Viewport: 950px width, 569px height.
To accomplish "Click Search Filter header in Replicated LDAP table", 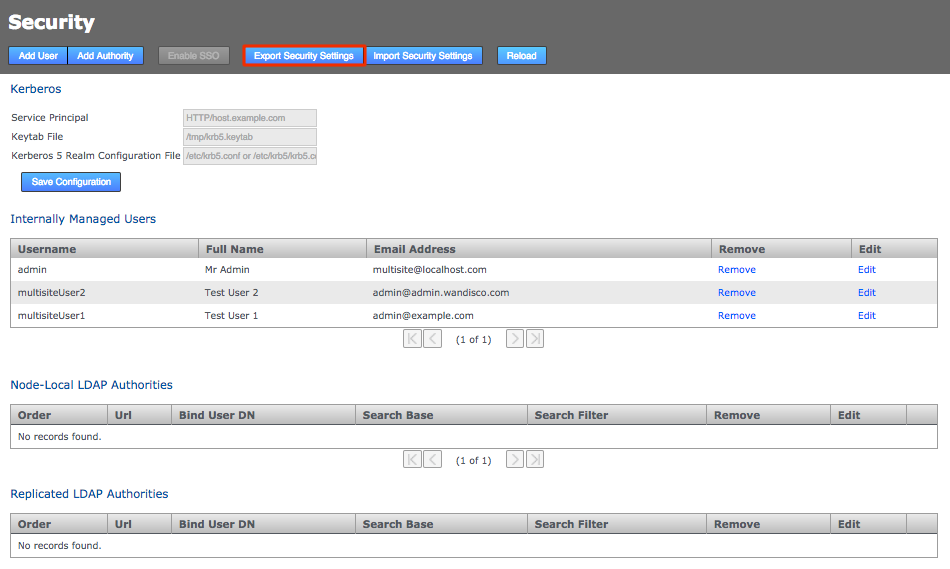I will 617,524.
